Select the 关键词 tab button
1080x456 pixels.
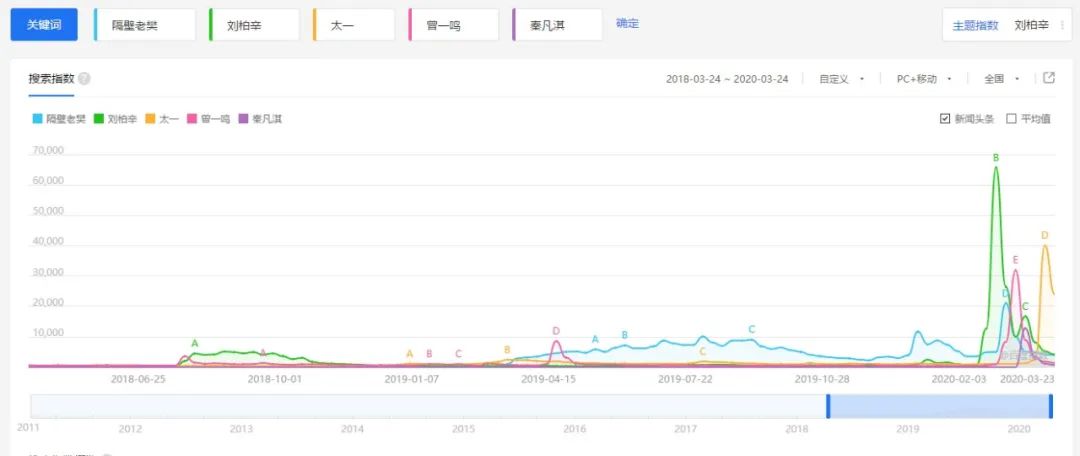pyautogui.click(x=44, y=25)
